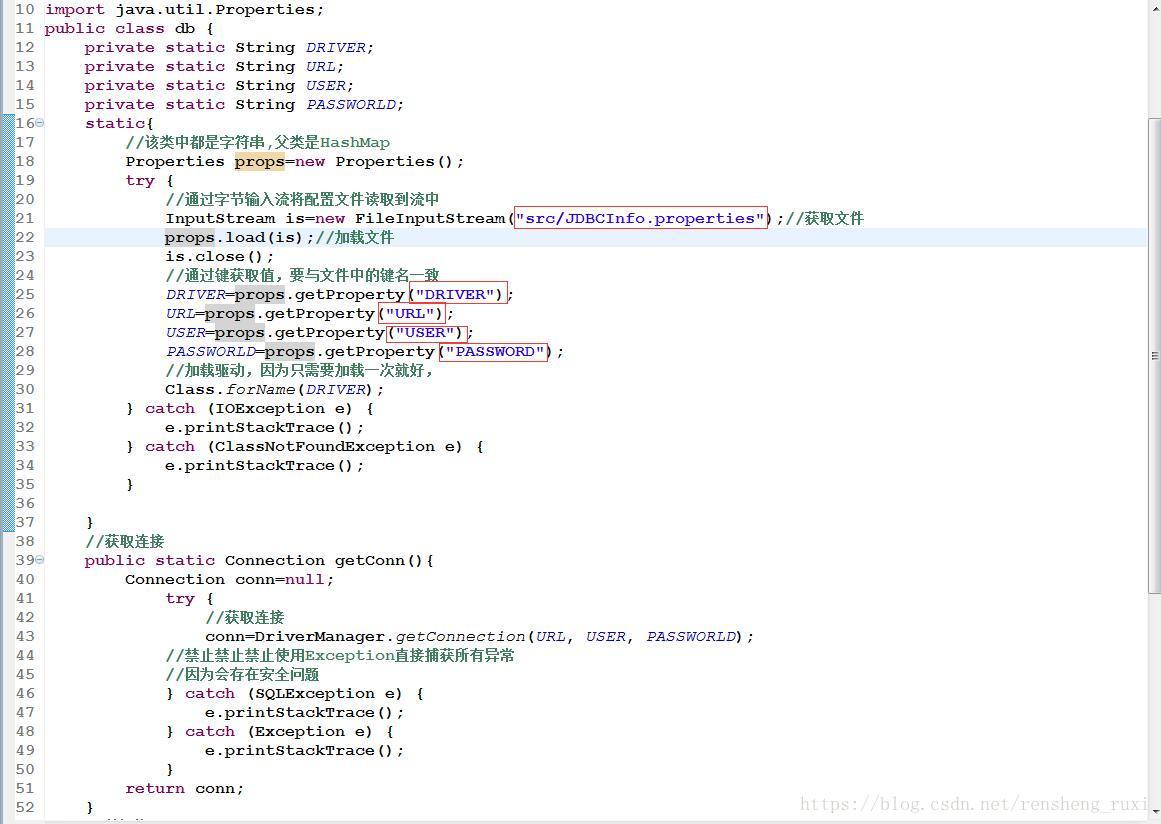
Task: Click the comment on line 44 about Exception
Action: point(340,656)
